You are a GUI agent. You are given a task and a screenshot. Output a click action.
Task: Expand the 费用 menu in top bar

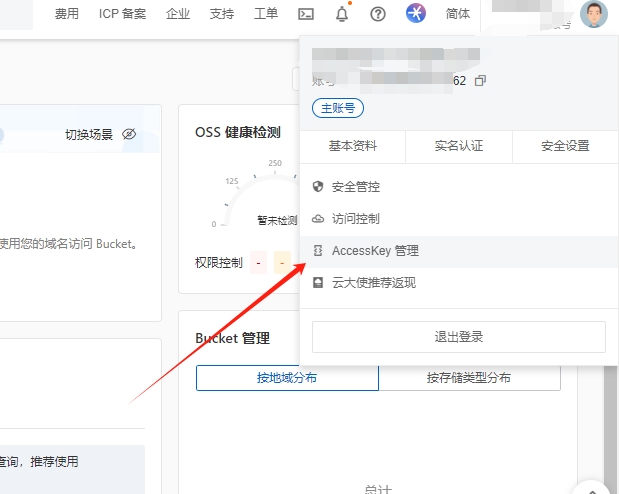67,14
